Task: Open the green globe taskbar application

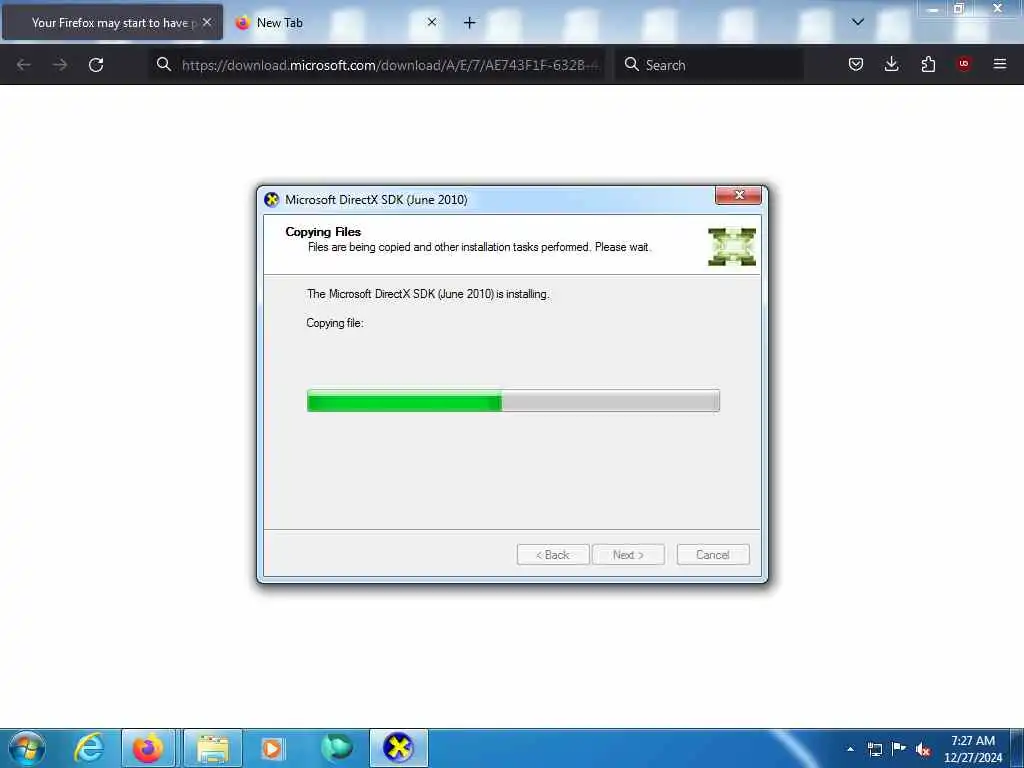Action: 336,748
